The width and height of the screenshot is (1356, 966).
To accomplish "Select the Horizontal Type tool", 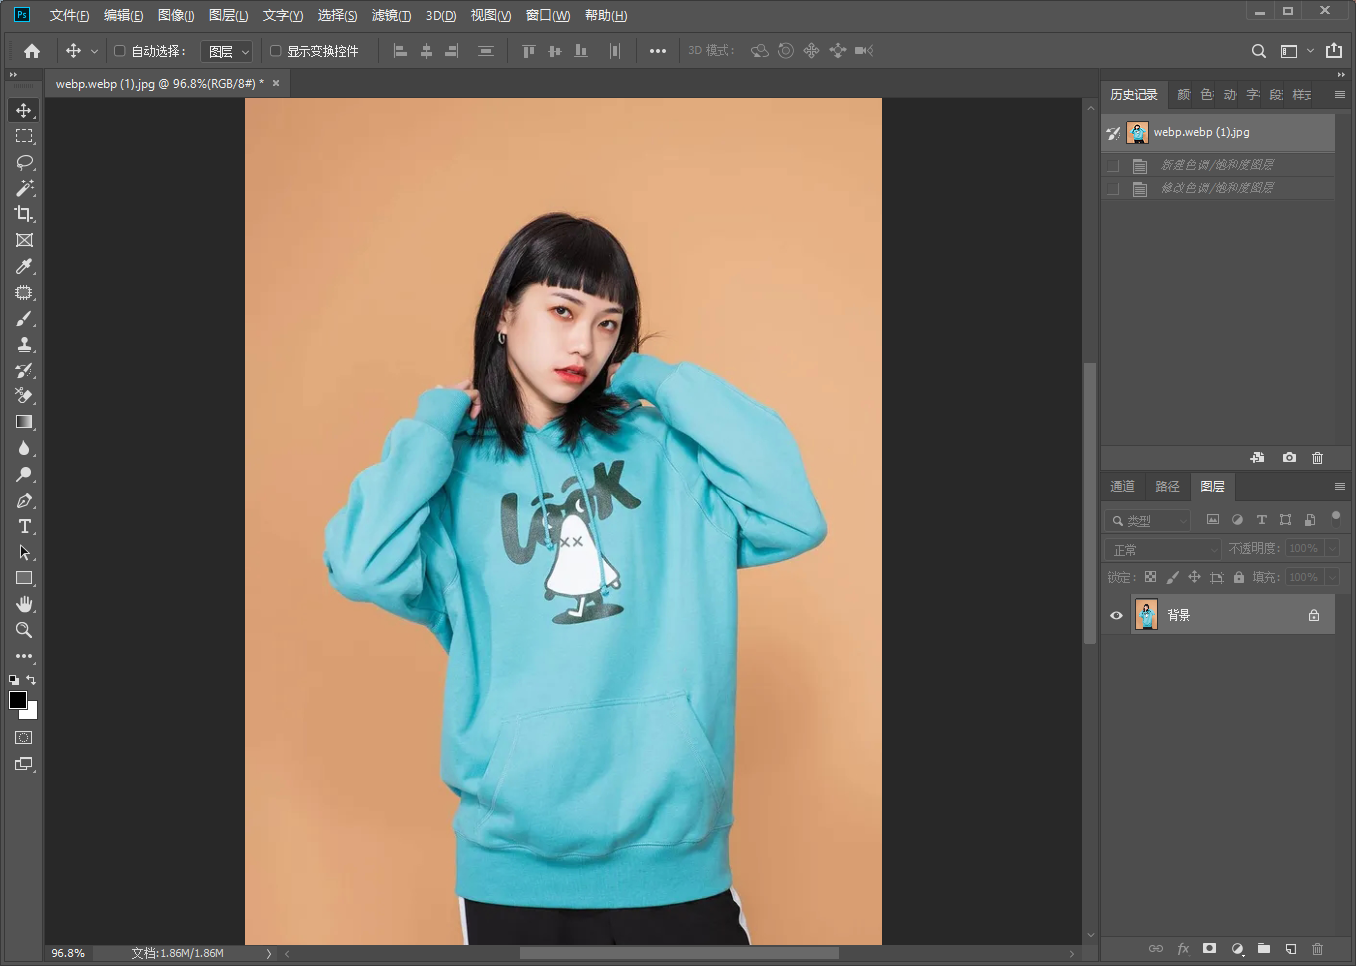I will [x=24, y=526].
